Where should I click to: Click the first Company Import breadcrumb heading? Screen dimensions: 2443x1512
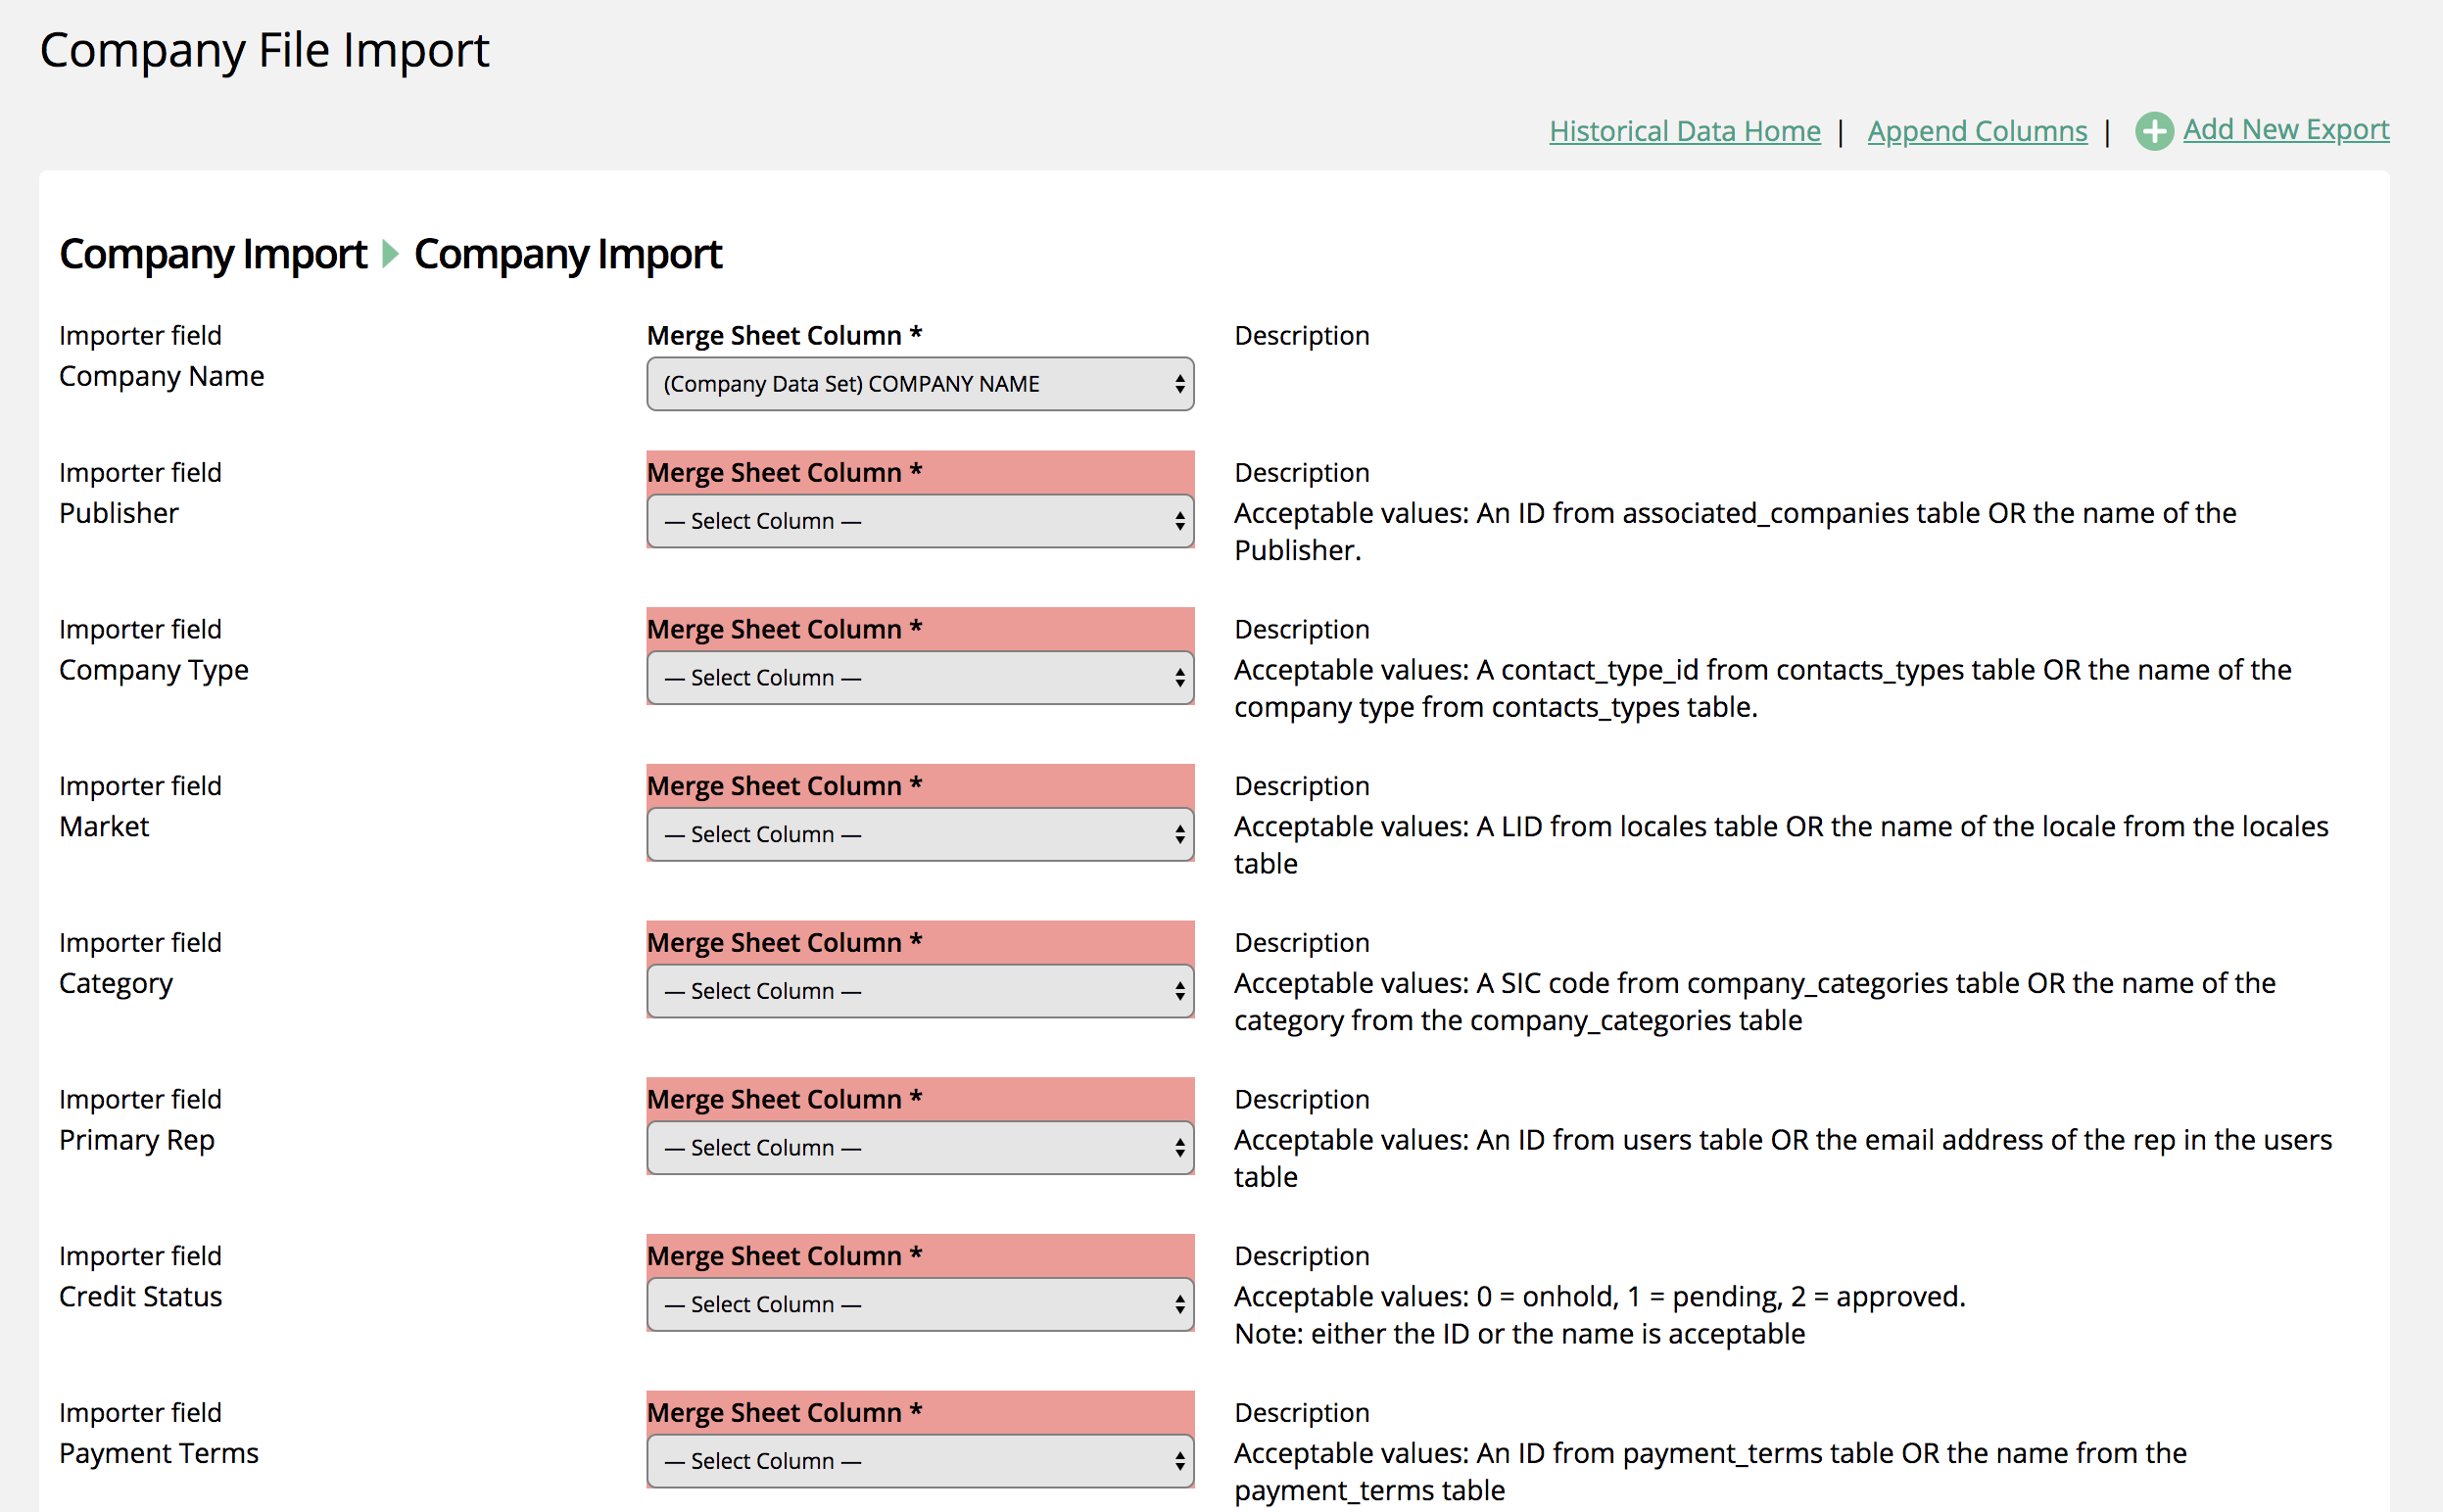(x=213, y=254)
